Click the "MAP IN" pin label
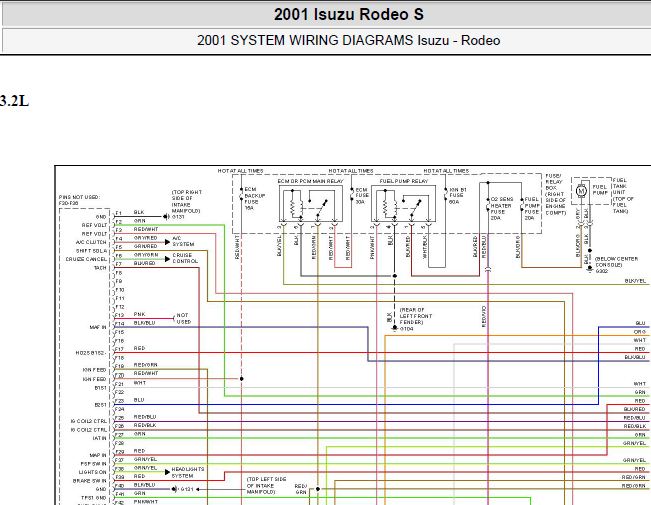Screen dimensions: 651x505 (98, 455)
